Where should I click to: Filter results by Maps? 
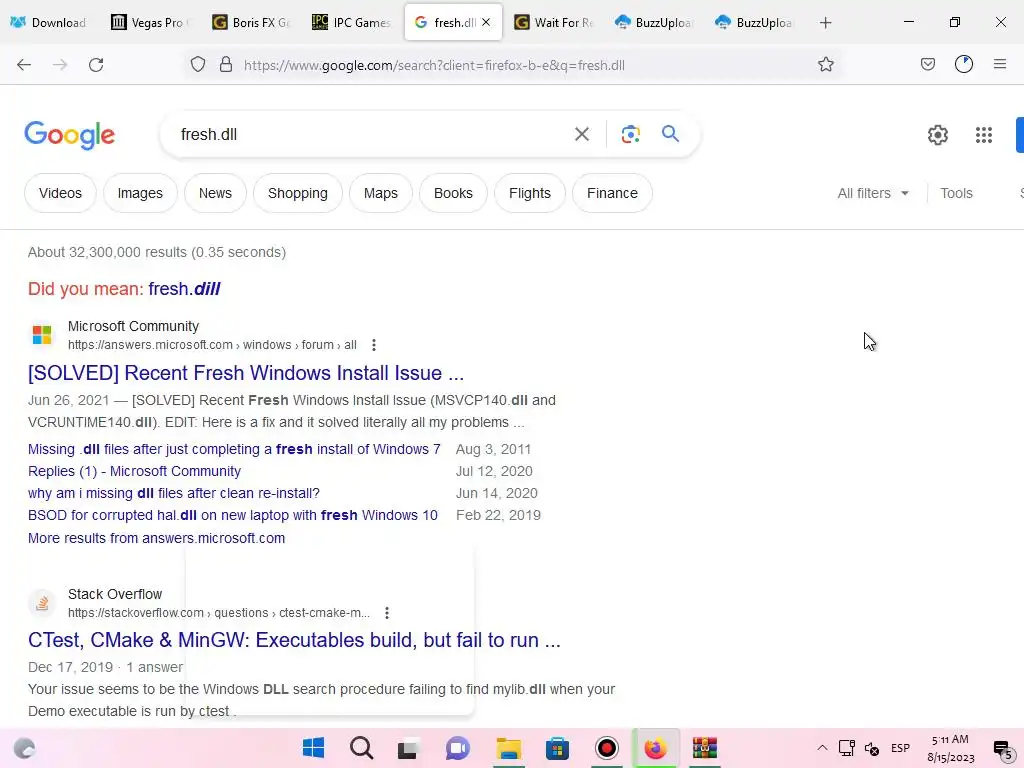pyautogui.click(x=381, y=193)
